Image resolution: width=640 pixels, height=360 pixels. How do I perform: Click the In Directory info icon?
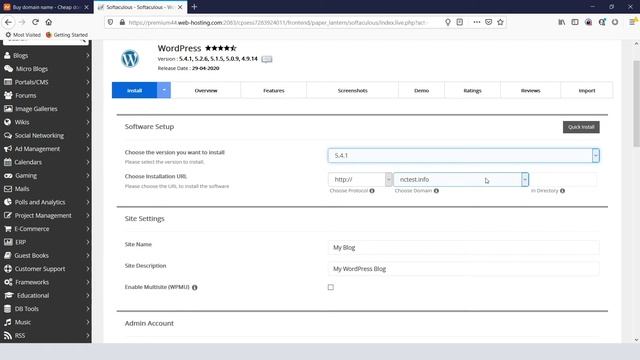tap(562, 191)
